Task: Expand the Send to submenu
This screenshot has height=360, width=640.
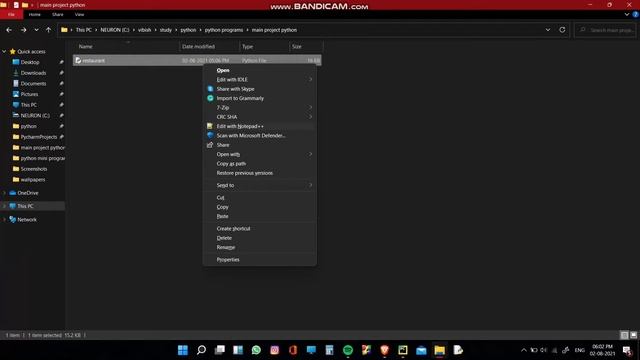Action: click(x=260, y=185)
